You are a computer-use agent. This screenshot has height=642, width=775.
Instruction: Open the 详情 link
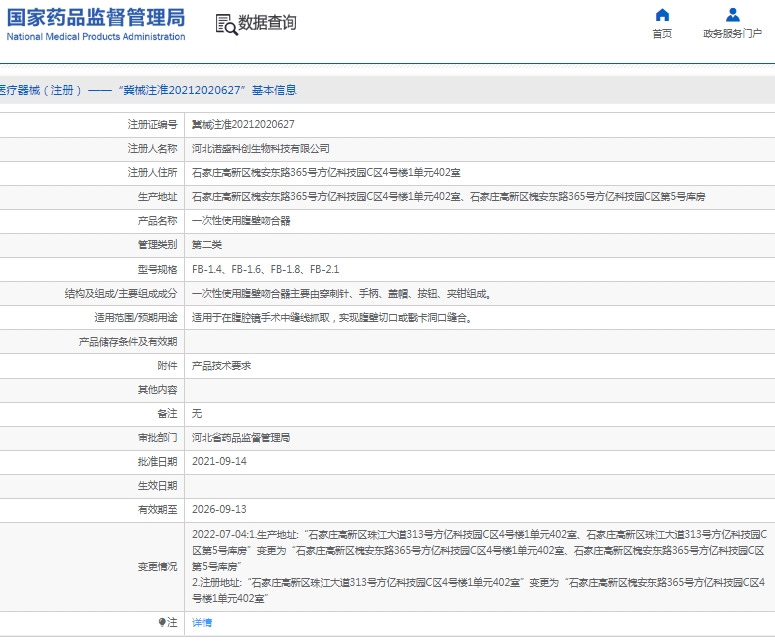click(202, 623)
